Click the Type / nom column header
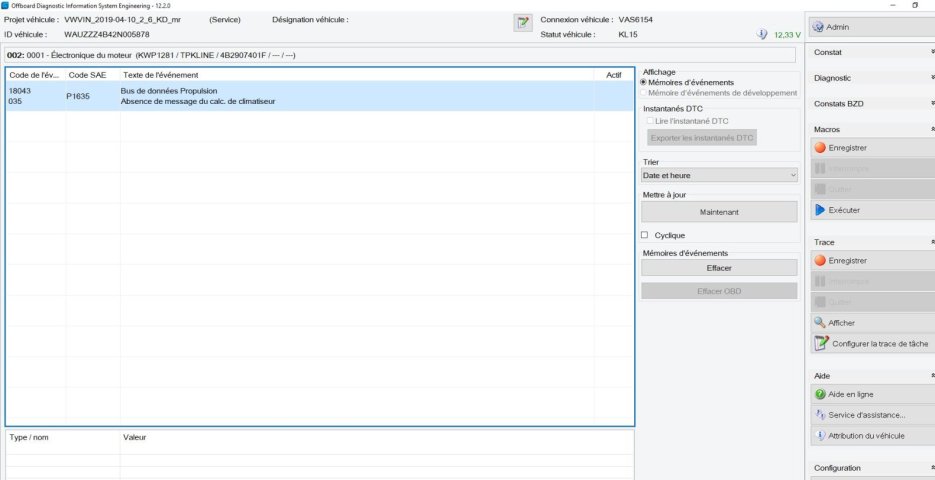Viewport: 935px width, 480px height. tap(63, 437)
